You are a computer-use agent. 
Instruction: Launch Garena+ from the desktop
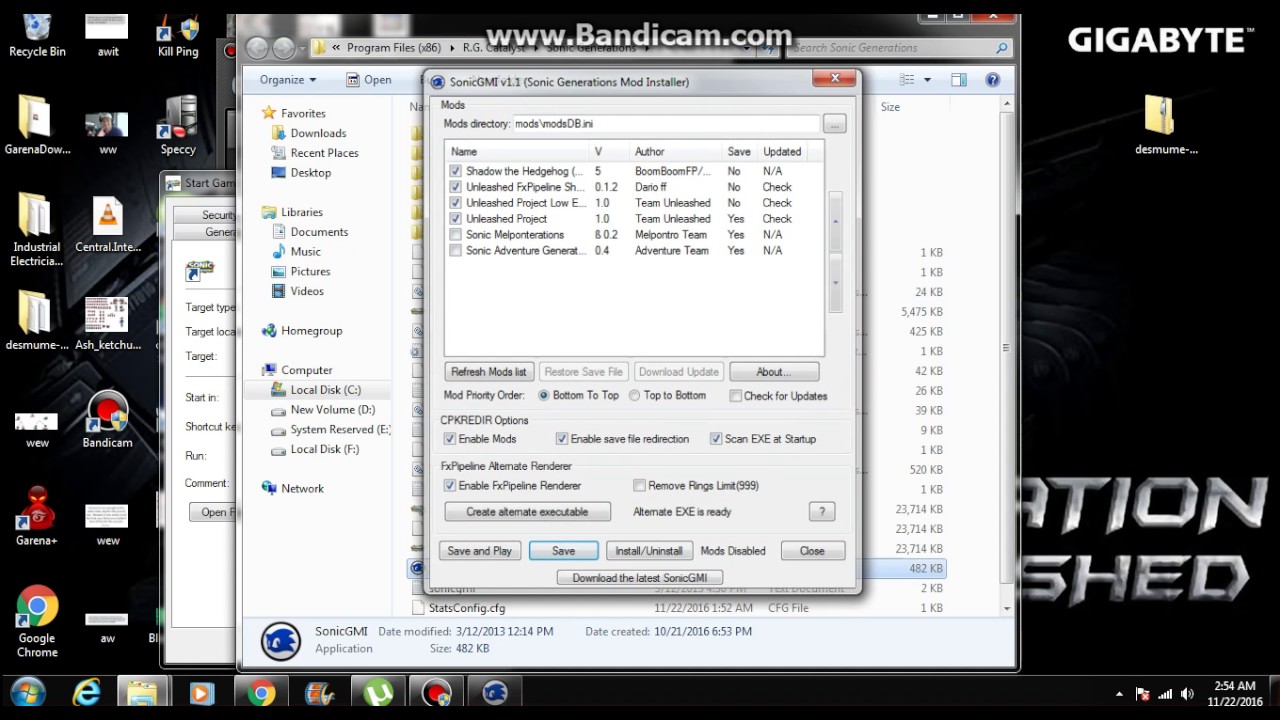point(37,517)
